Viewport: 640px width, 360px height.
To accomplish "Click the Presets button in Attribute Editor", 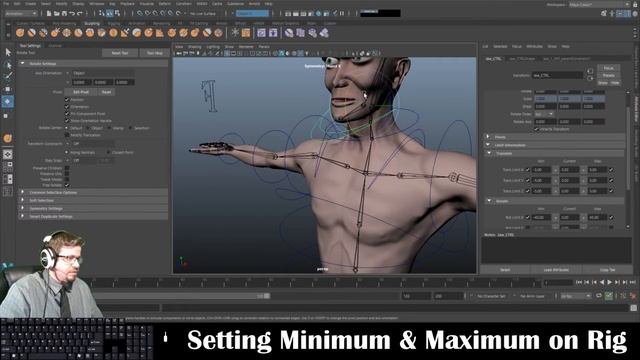I will (x=608, y=76).
